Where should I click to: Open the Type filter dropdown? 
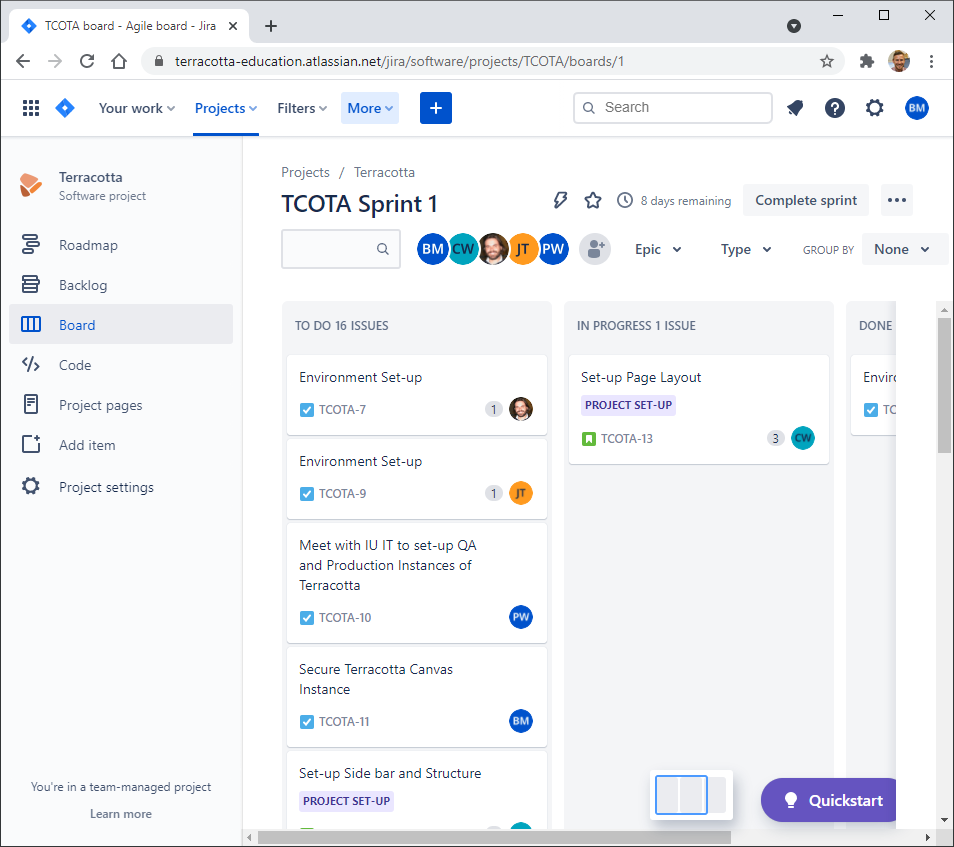click(746, 249)
